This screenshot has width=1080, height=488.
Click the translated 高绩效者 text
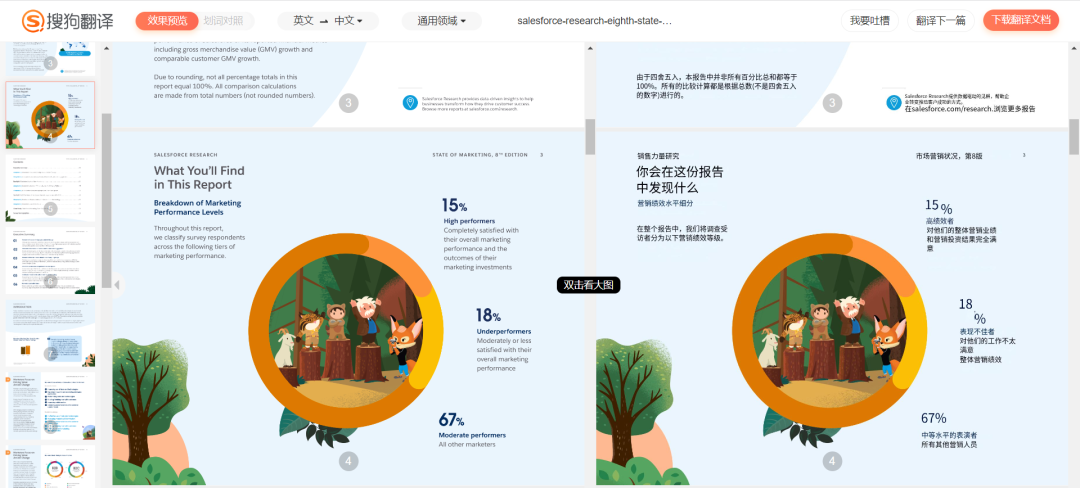tap(941, 221)
